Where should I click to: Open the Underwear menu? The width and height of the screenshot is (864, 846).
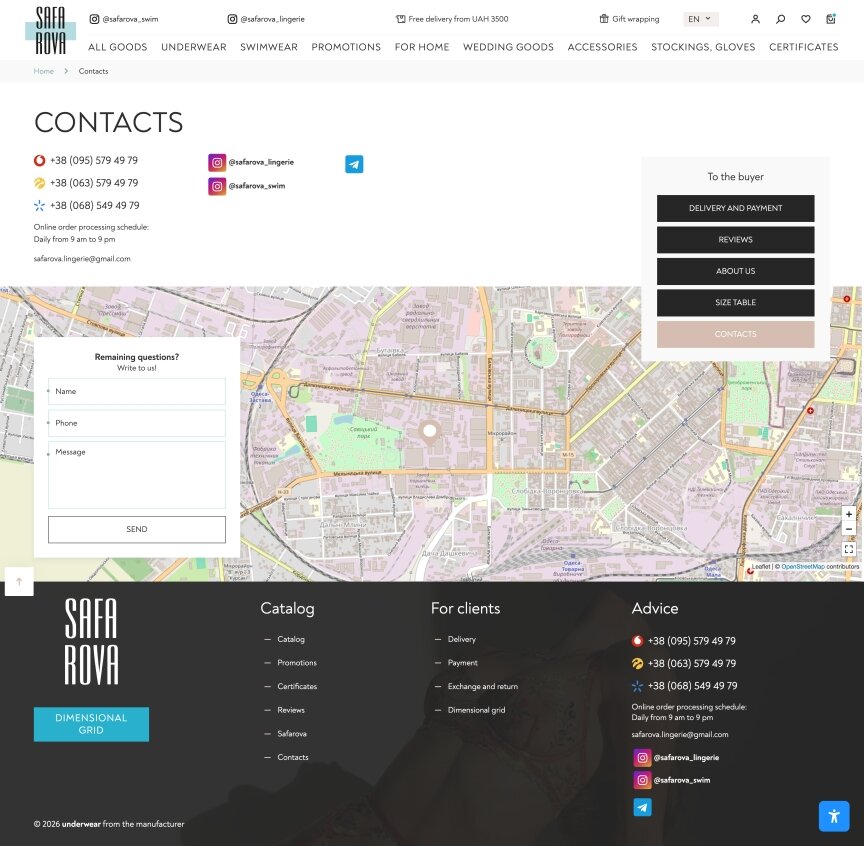(194, 47)
